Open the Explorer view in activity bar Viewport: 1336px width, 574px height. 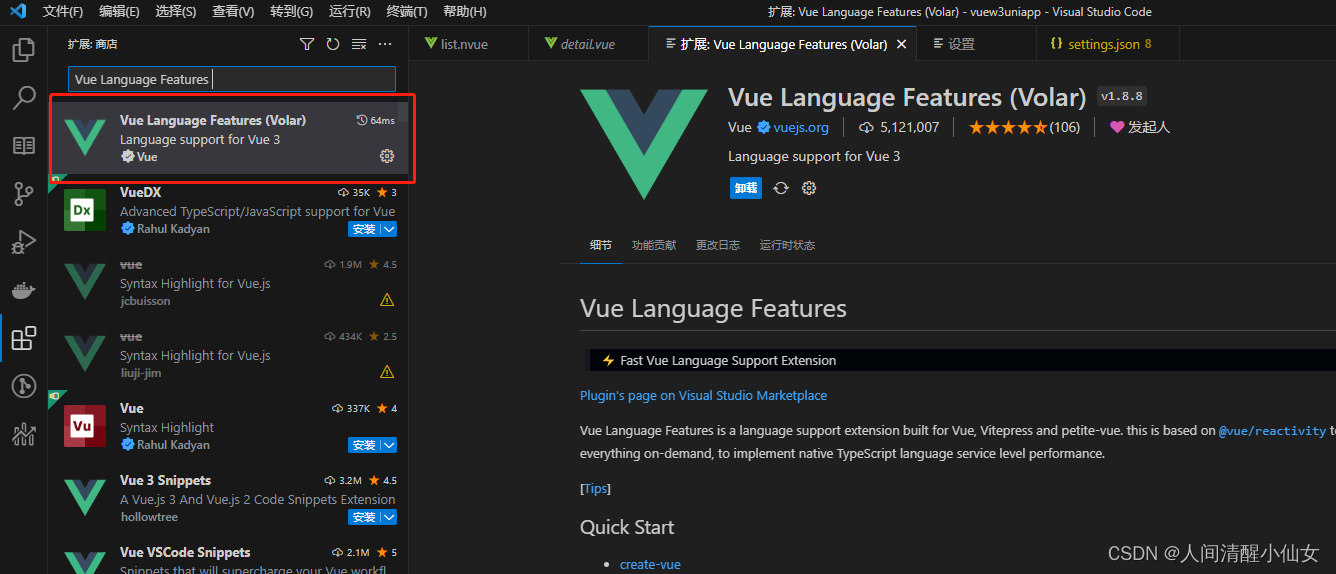tap(23, 49)
